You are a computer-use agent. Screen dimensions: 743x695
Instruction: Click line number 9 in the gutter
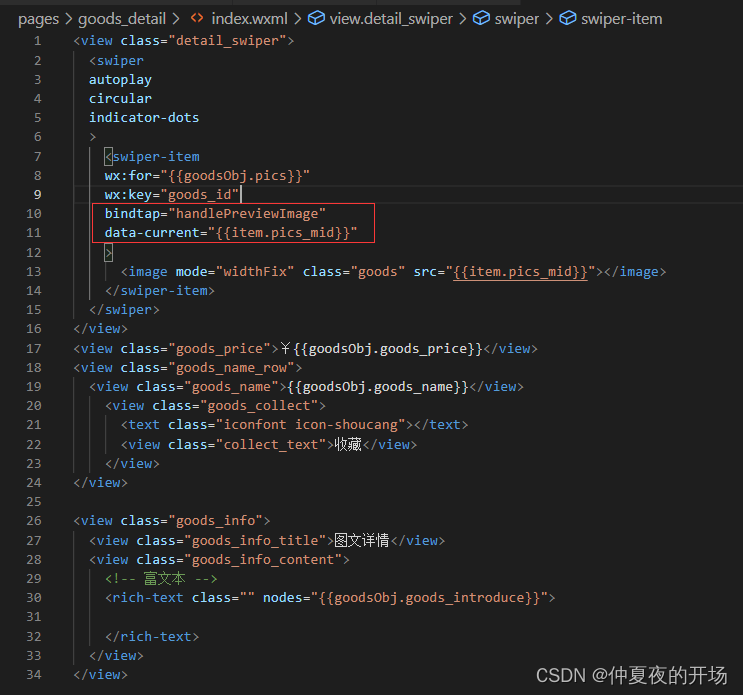pyautogui.click(x=37, y=195)
